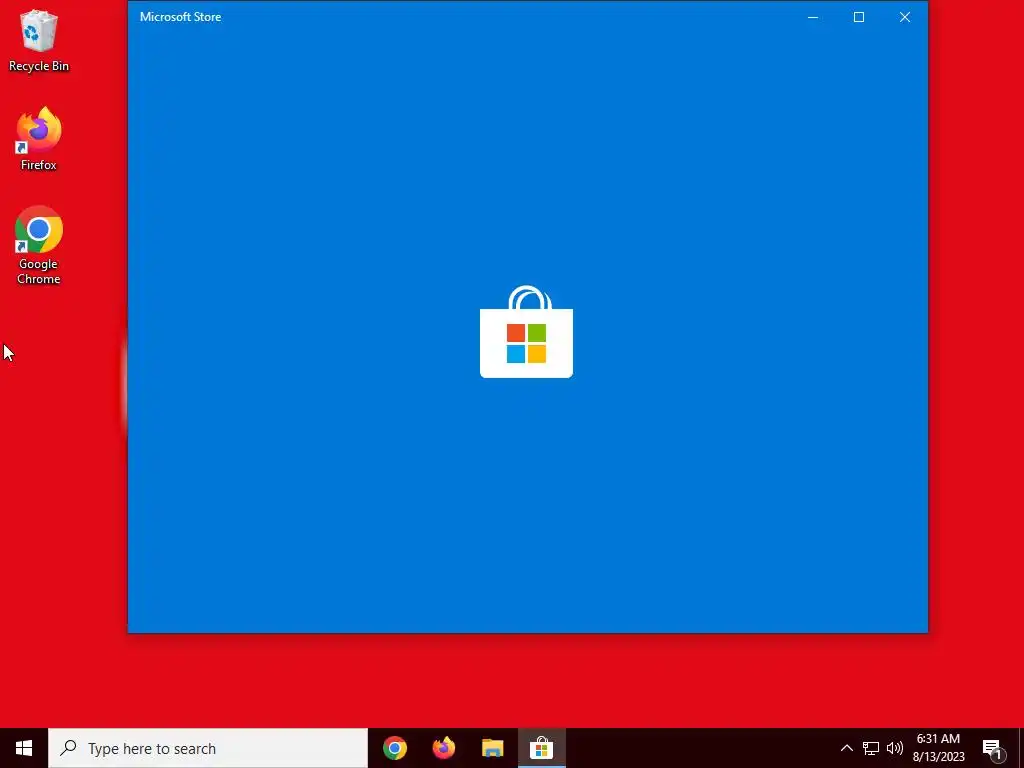Launch Firefox from the taskbar

(x=443, y=748)
